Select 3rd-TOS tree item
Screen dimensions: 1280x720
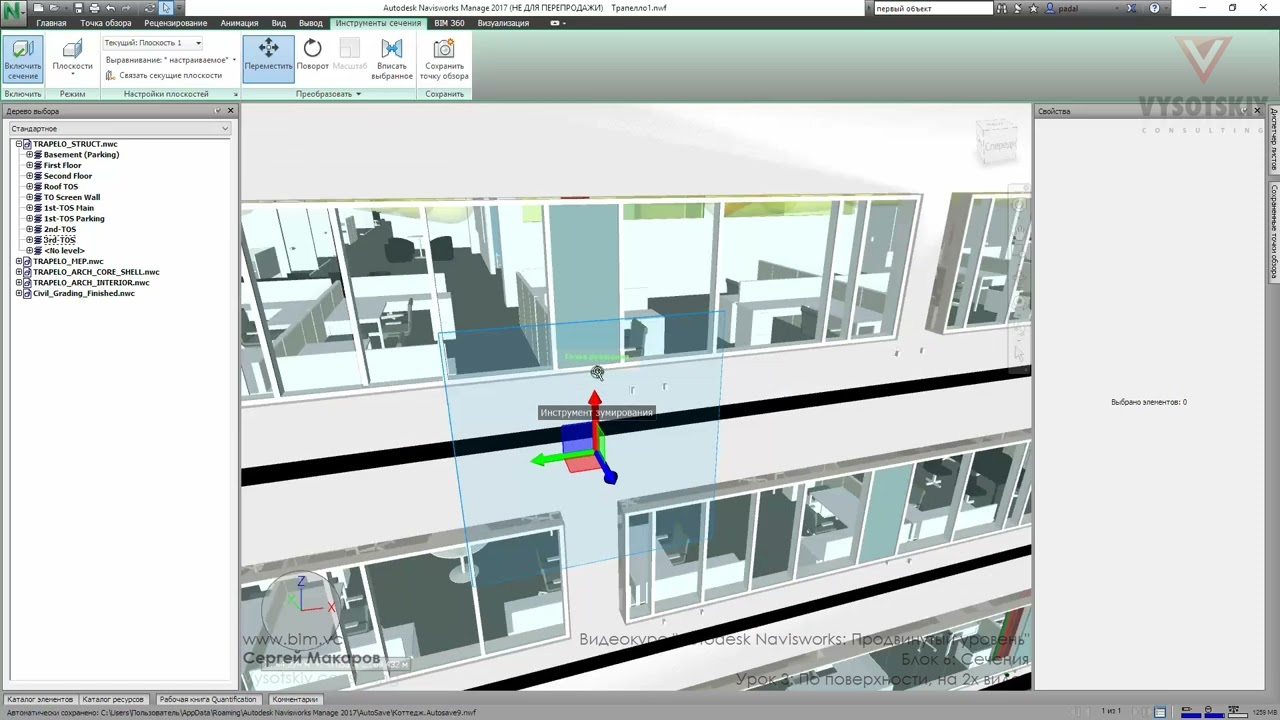pyautogui.click(x=60, y=240)
